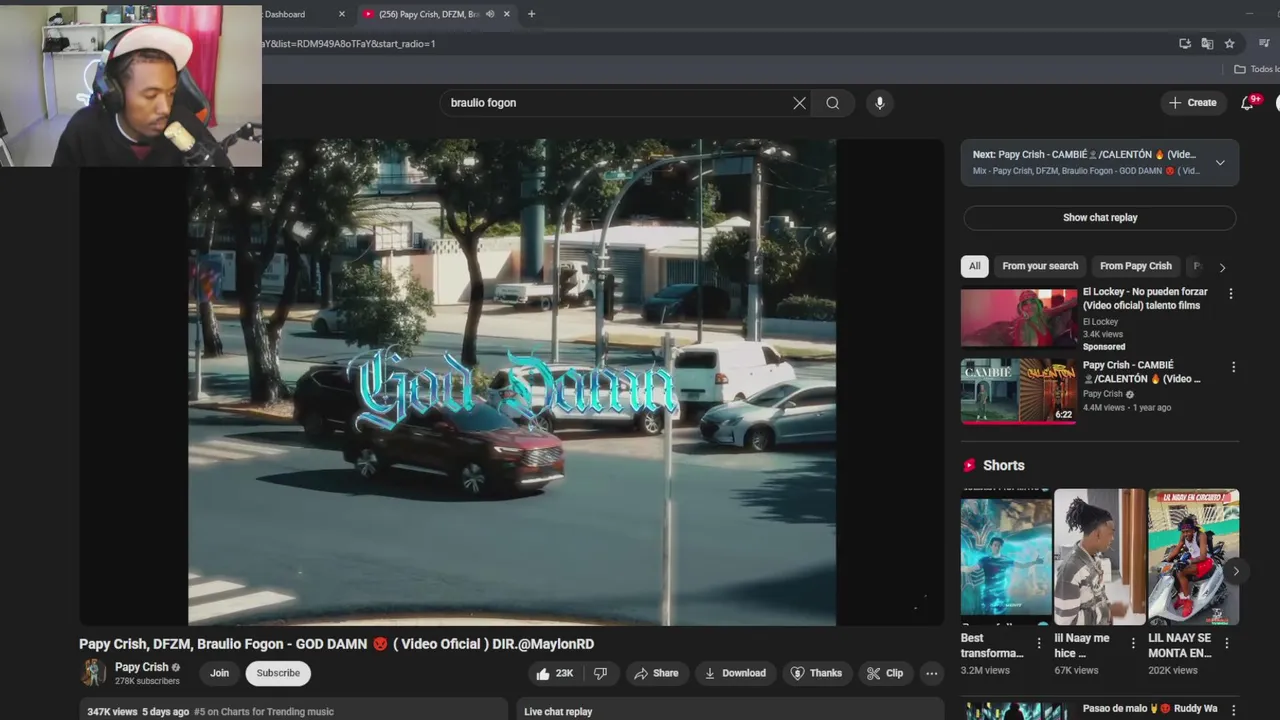Select the All filter chip
Screen dimensions: 1280x720
(x=974, y=266)
